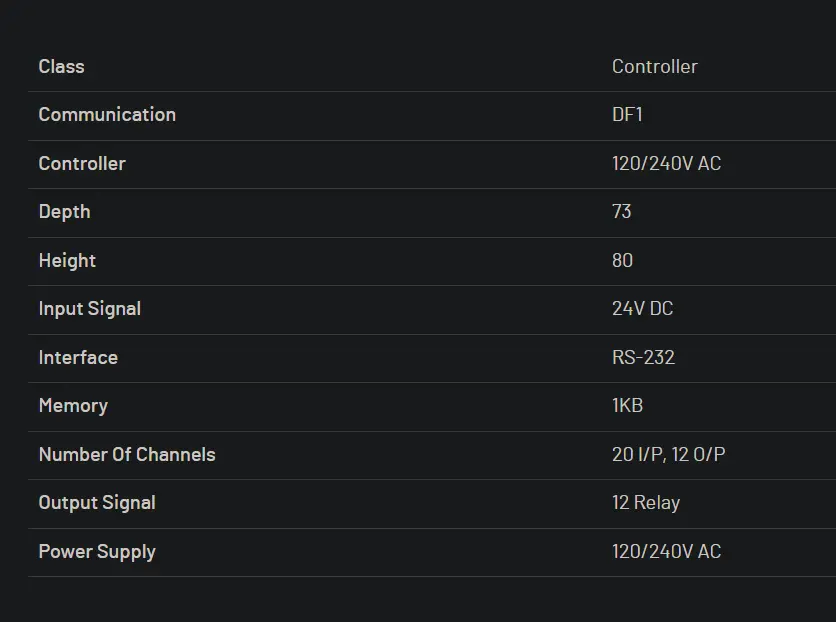Click the Class row label

point(61,66)
